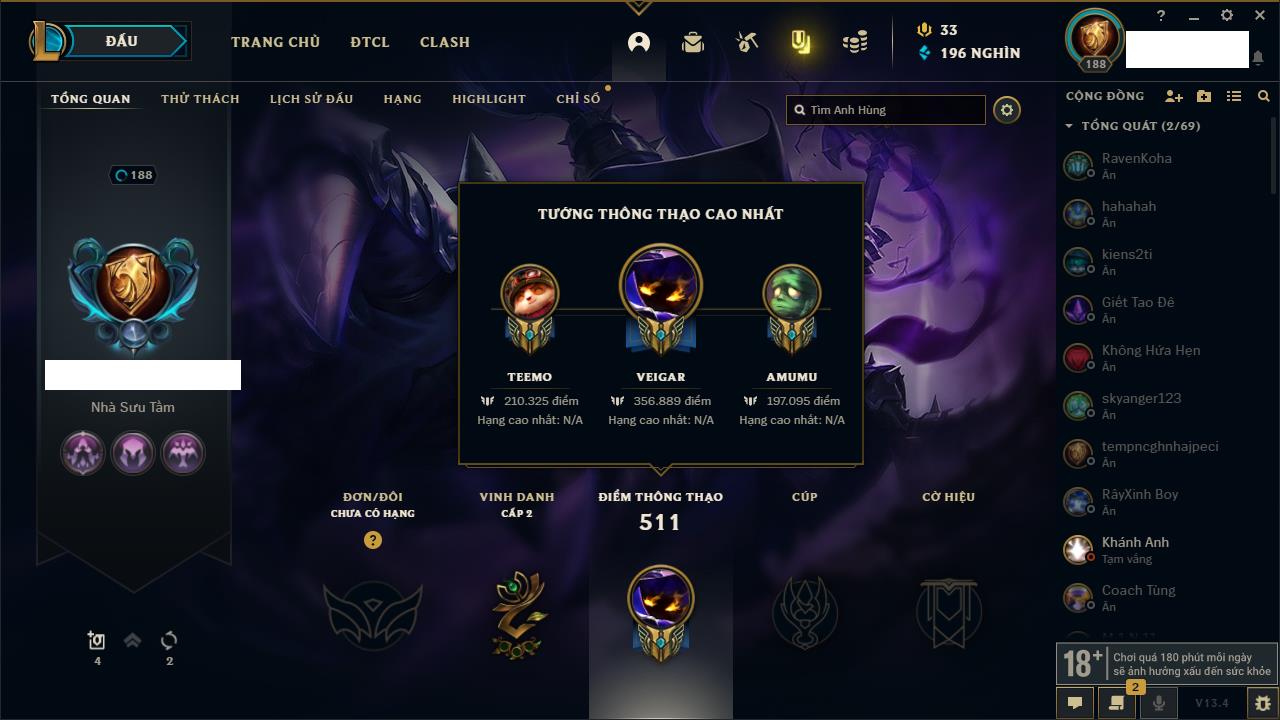Open the friends list view options icon

[1234, 96]
